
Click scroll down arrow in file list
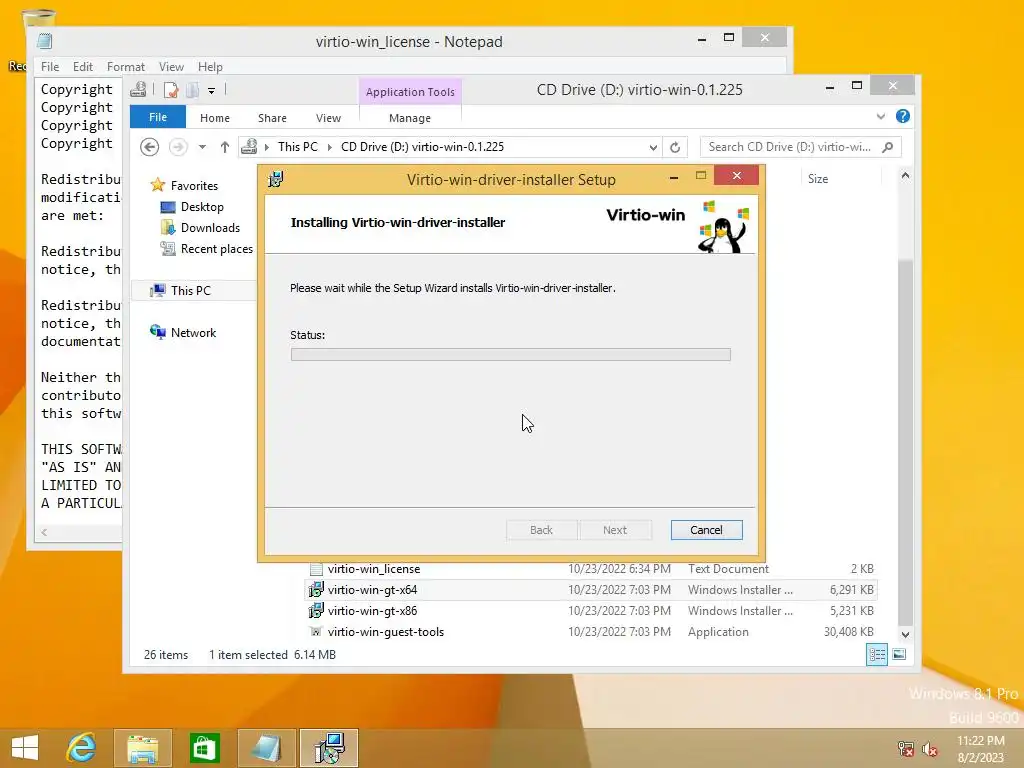tap(905, 634)
